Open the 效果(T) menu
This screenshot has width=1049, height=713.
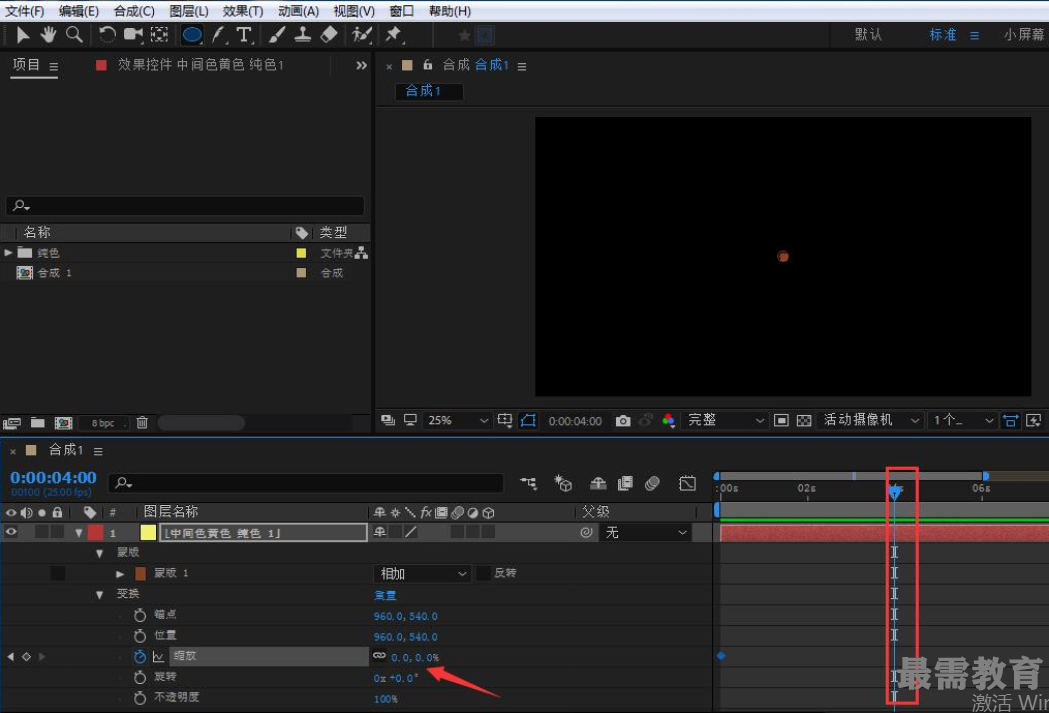243,11
